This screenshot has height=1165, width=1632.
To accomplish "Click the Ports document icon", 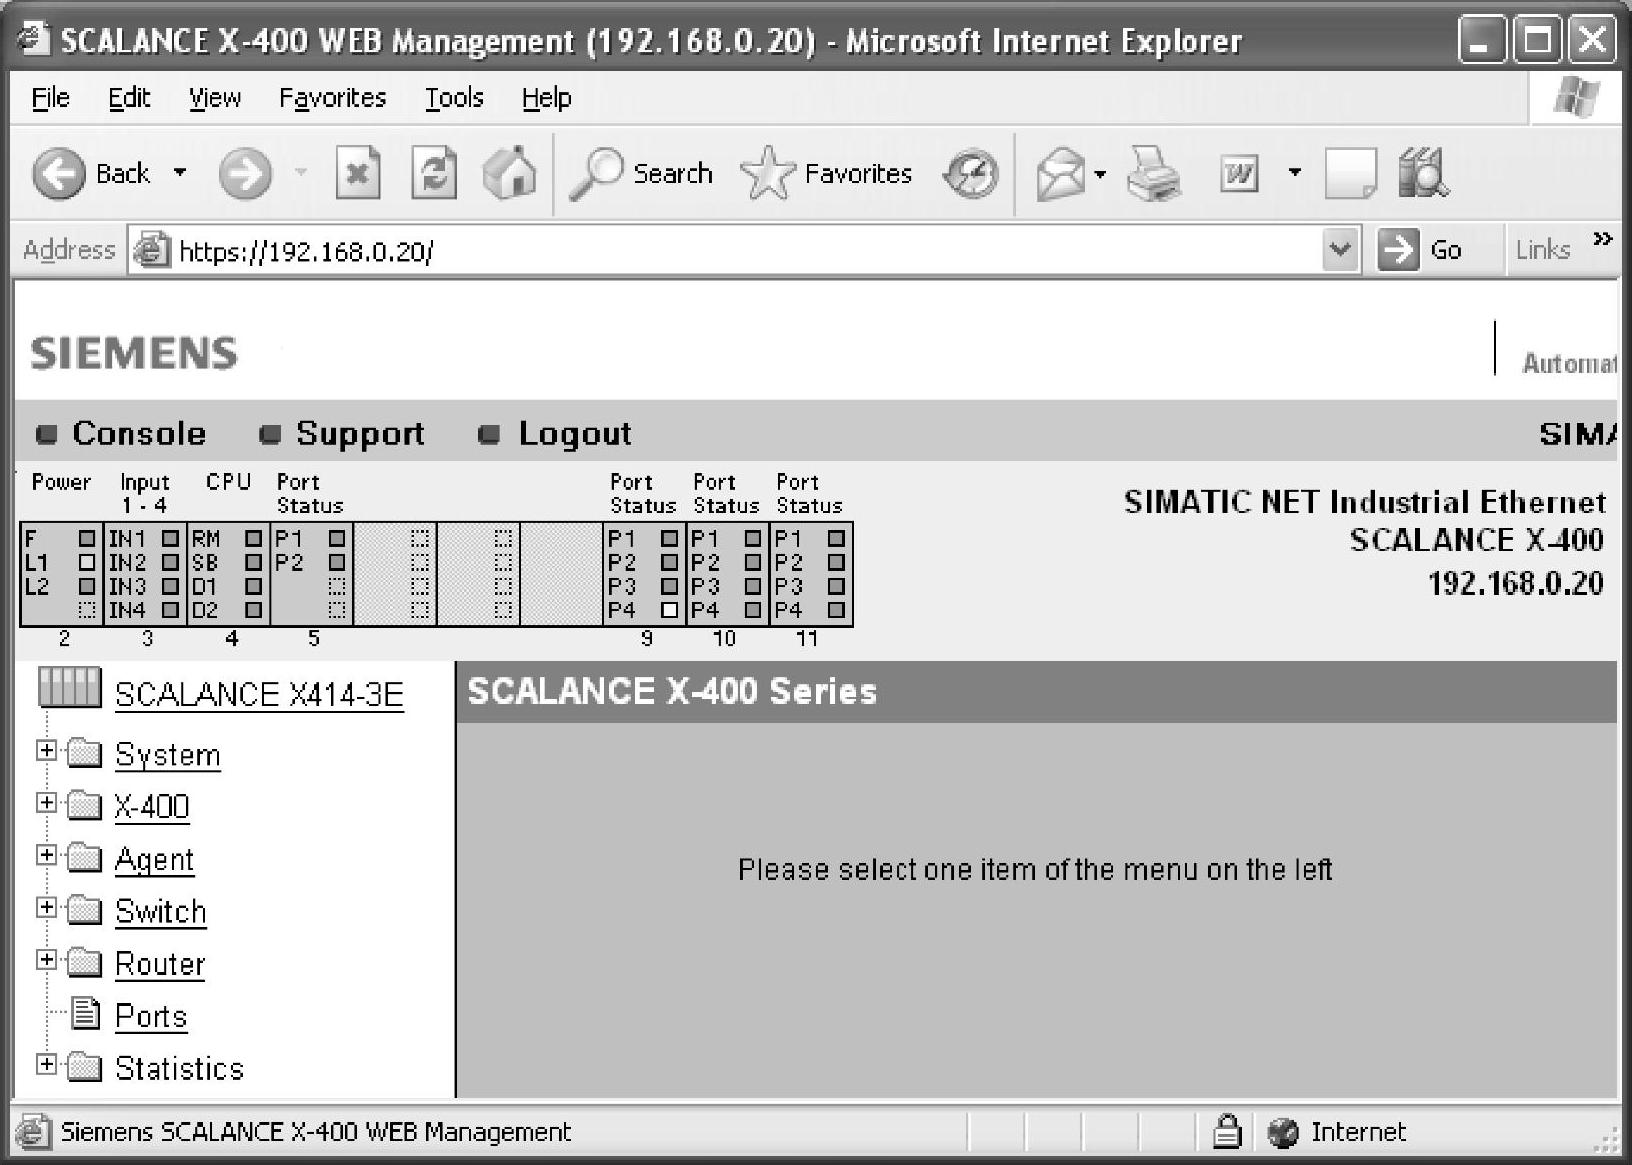I will tap(87, 1014).
